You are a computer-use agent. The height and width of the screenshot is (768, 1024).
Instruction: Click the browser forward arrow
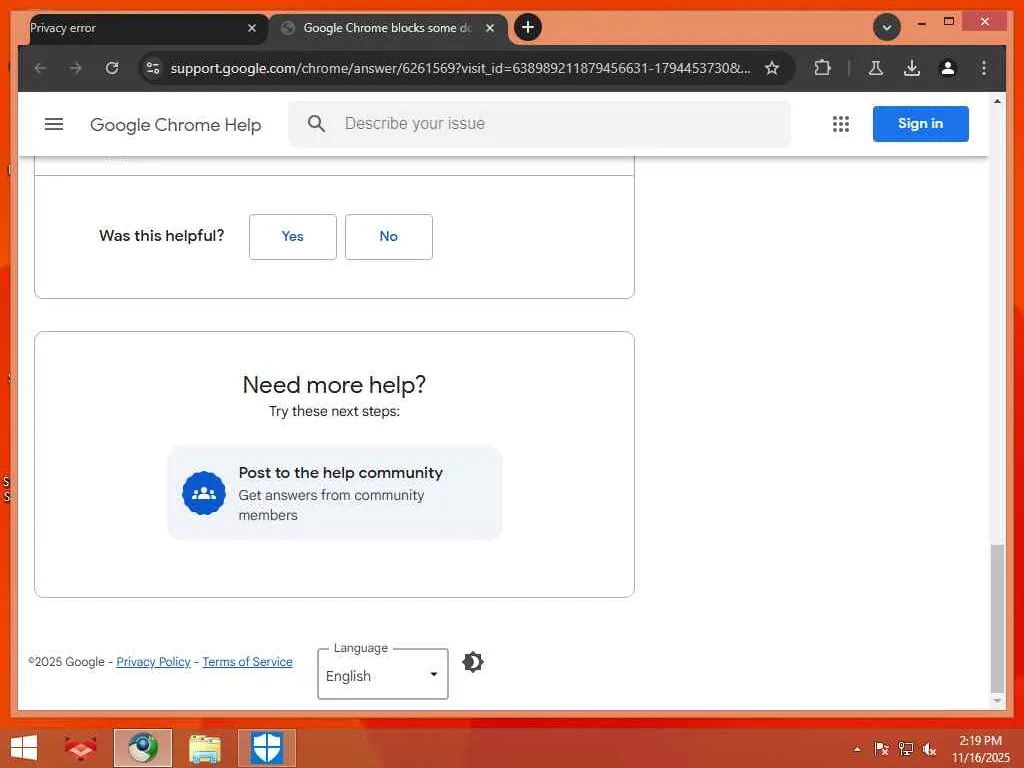[x=76, y=68]
